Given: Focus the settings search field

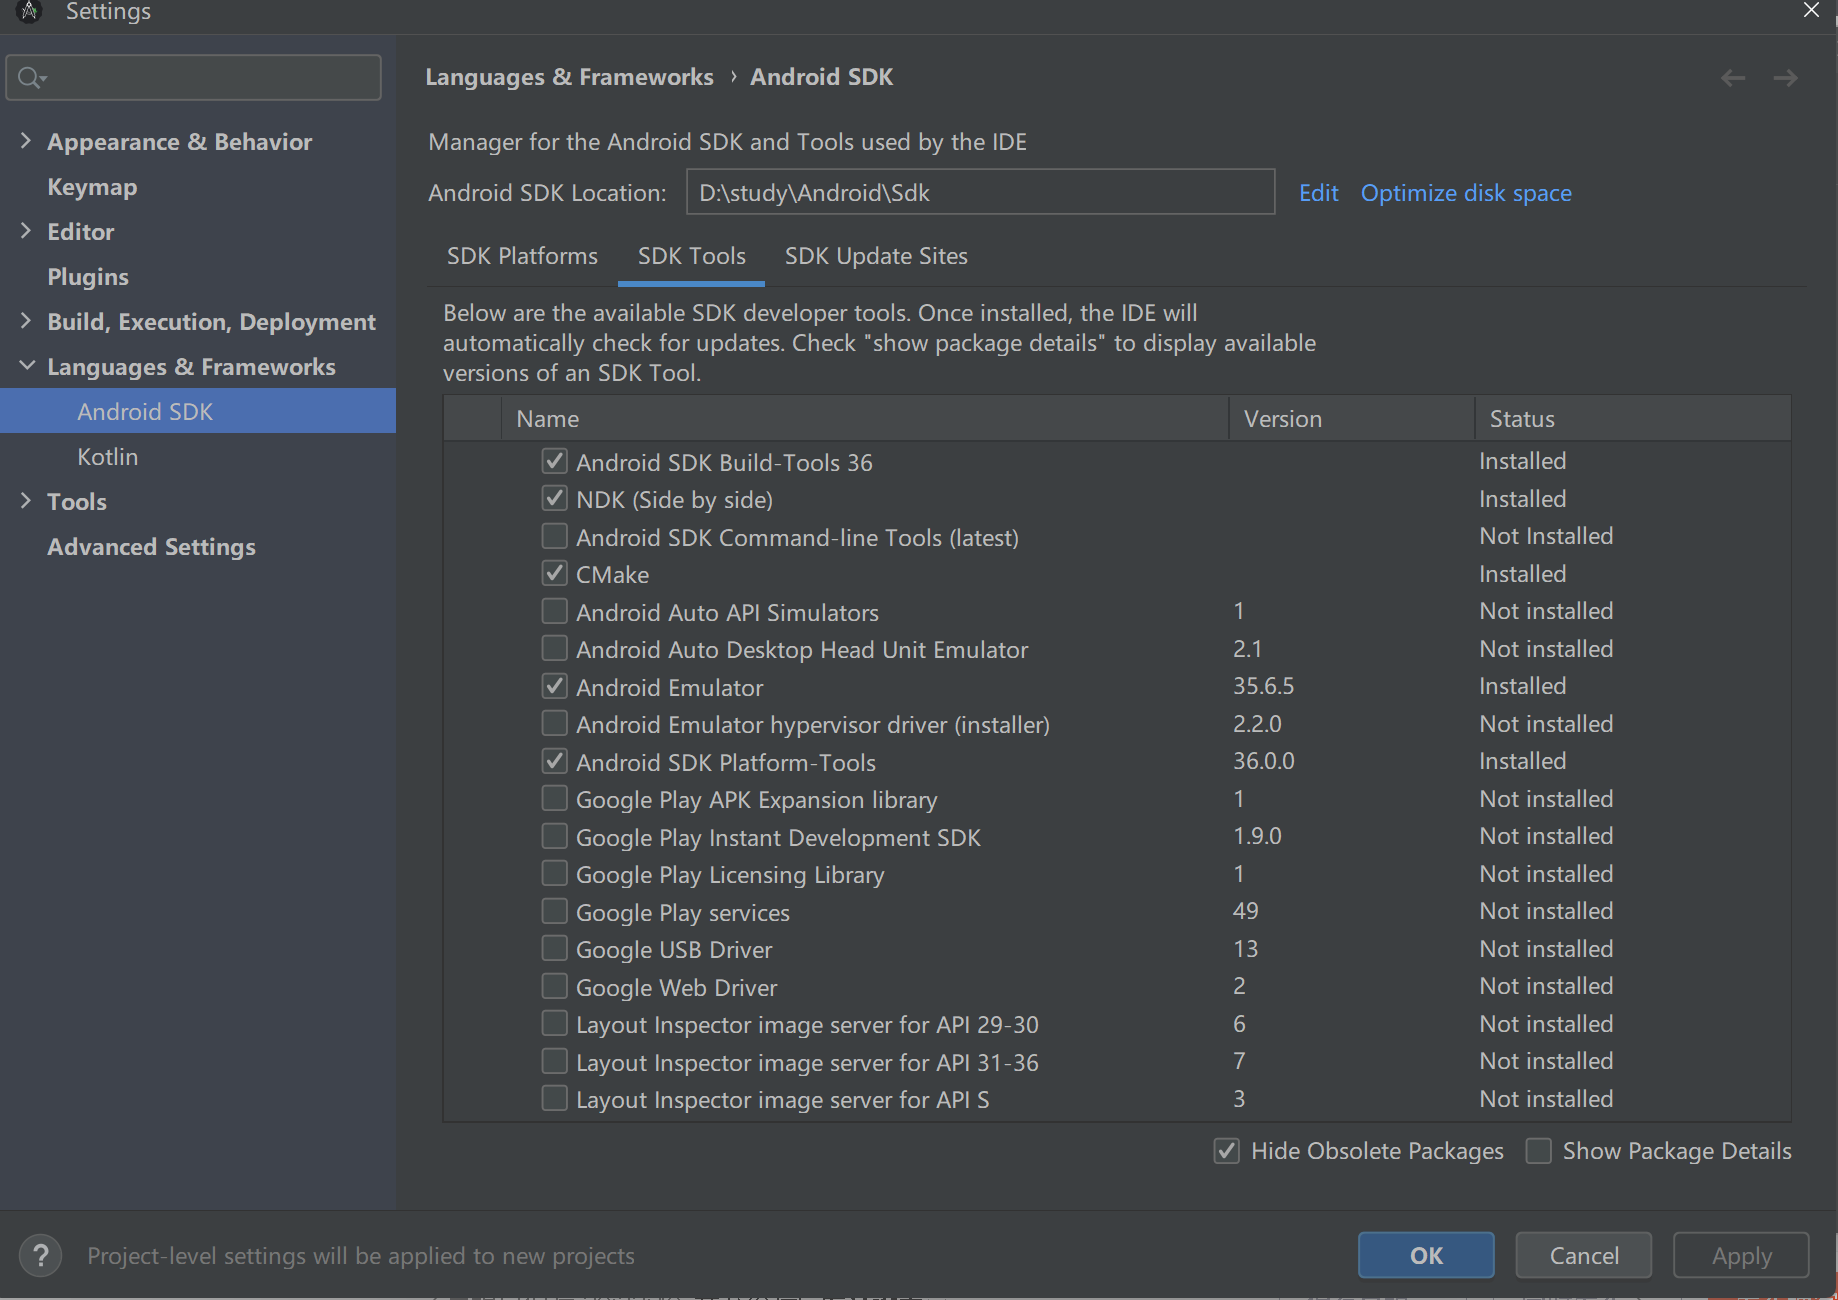Looking at the screenshot, I should 194,78.
